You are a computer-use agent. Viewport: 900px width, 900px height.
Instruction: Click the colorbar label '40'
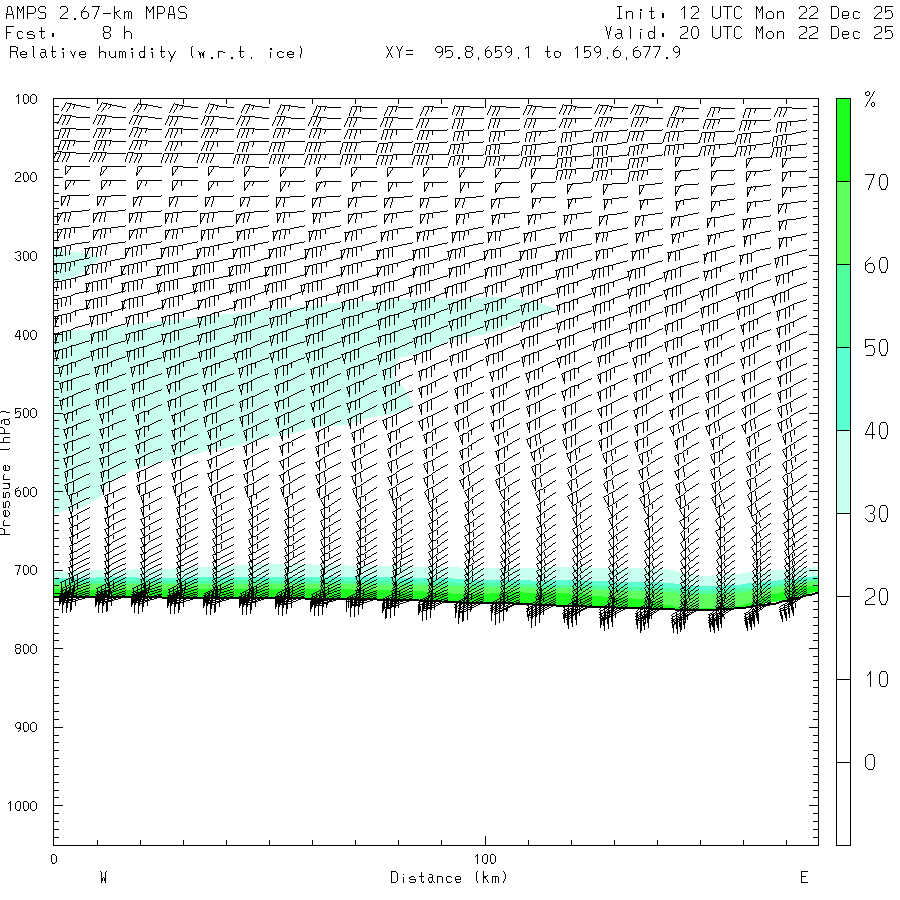tap(876, 431)
